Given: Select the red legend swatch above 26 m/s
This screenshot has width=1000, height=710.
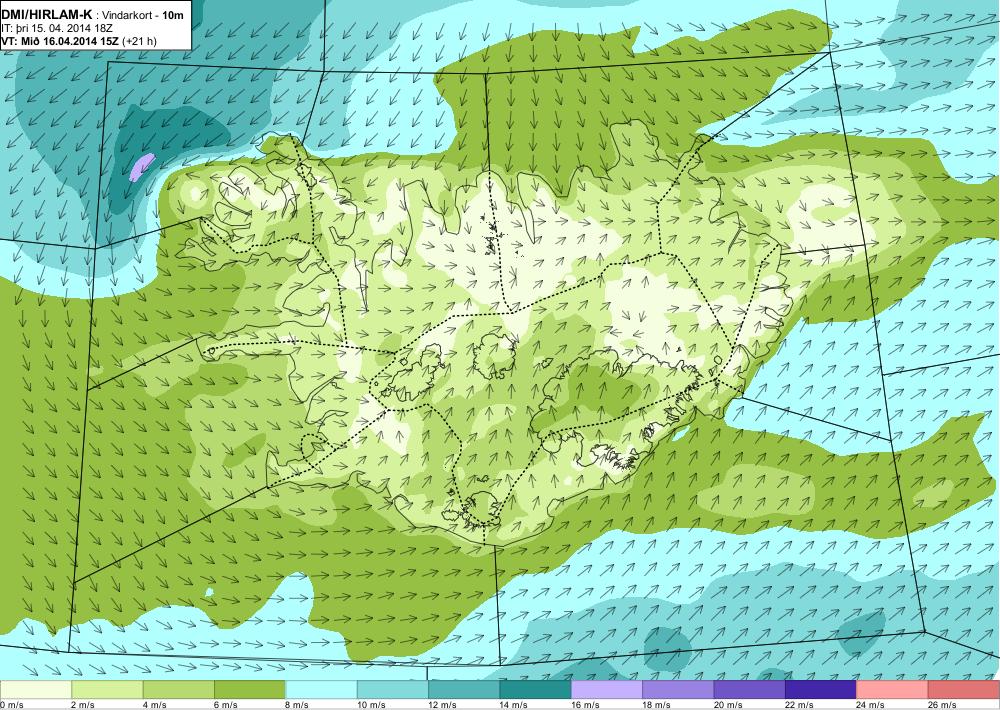Looking at the screenshot, I should click(964, 690).
